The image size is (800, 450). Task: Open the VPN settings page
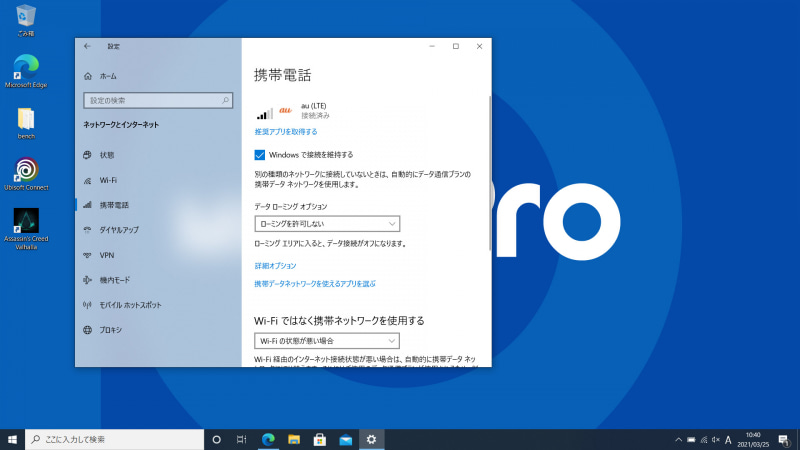pos(158,255)
